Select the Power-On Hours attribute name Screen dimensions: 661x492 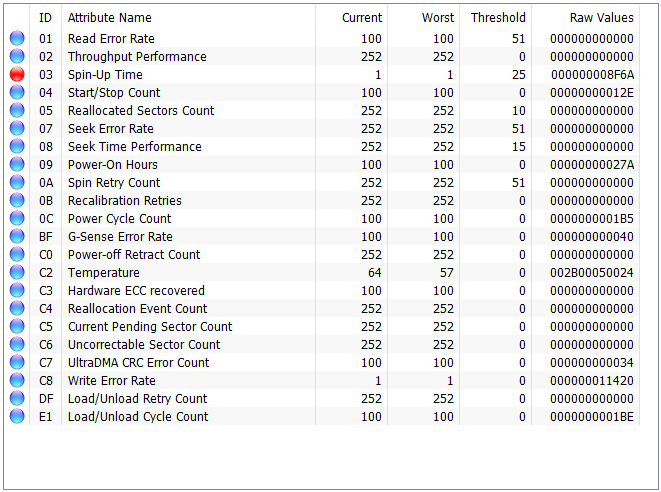pos(113,164)
